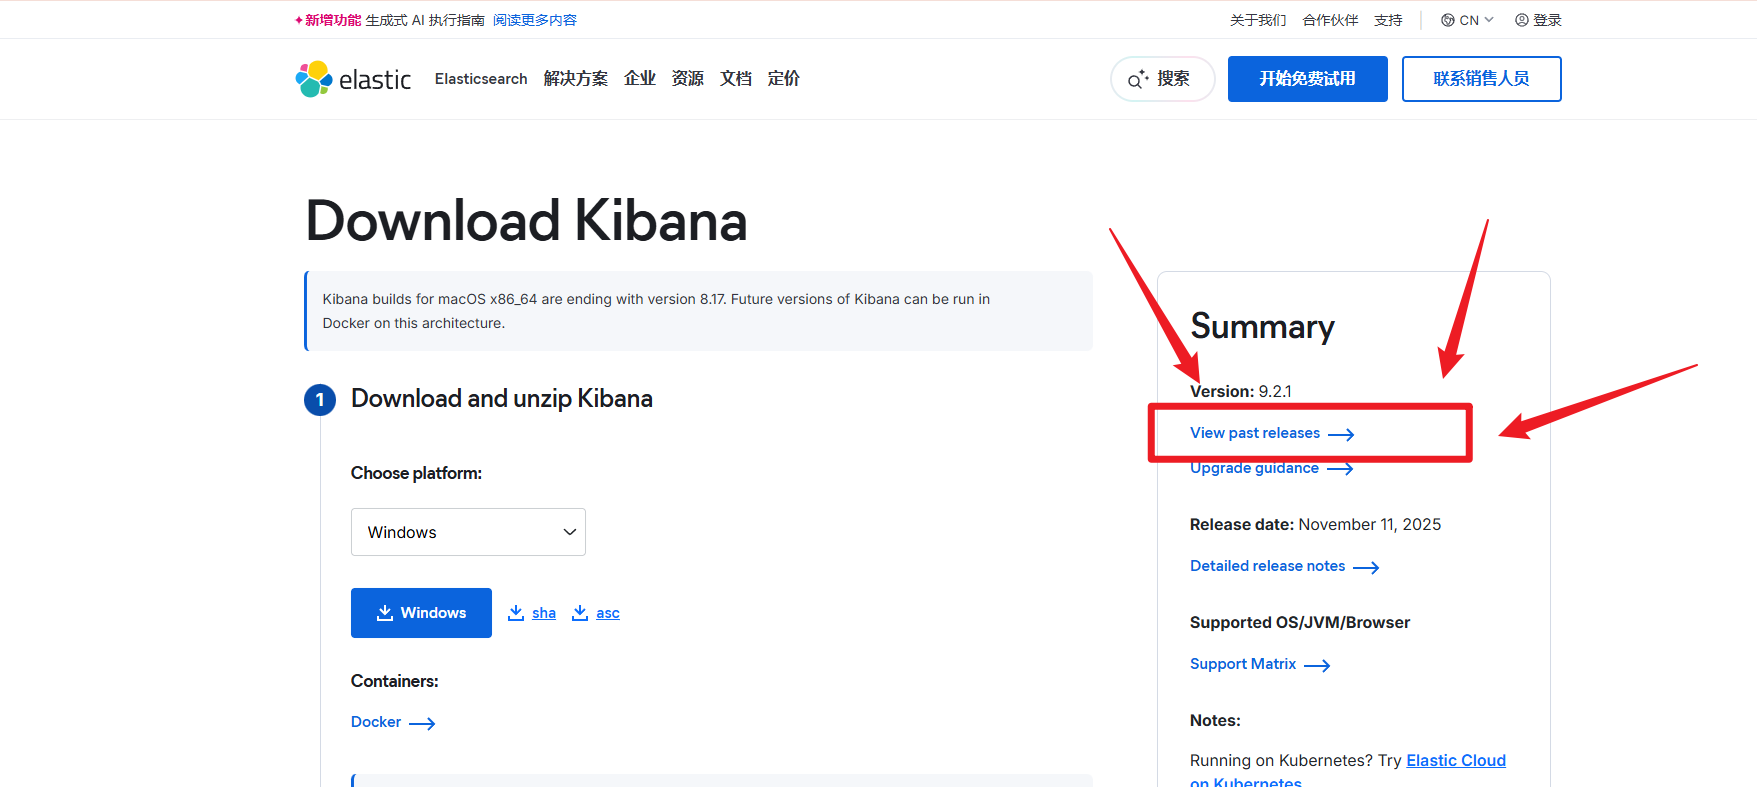The image size is (1757, 787).
Task: Click the 支持 link
Action: tap(1388, 20)
